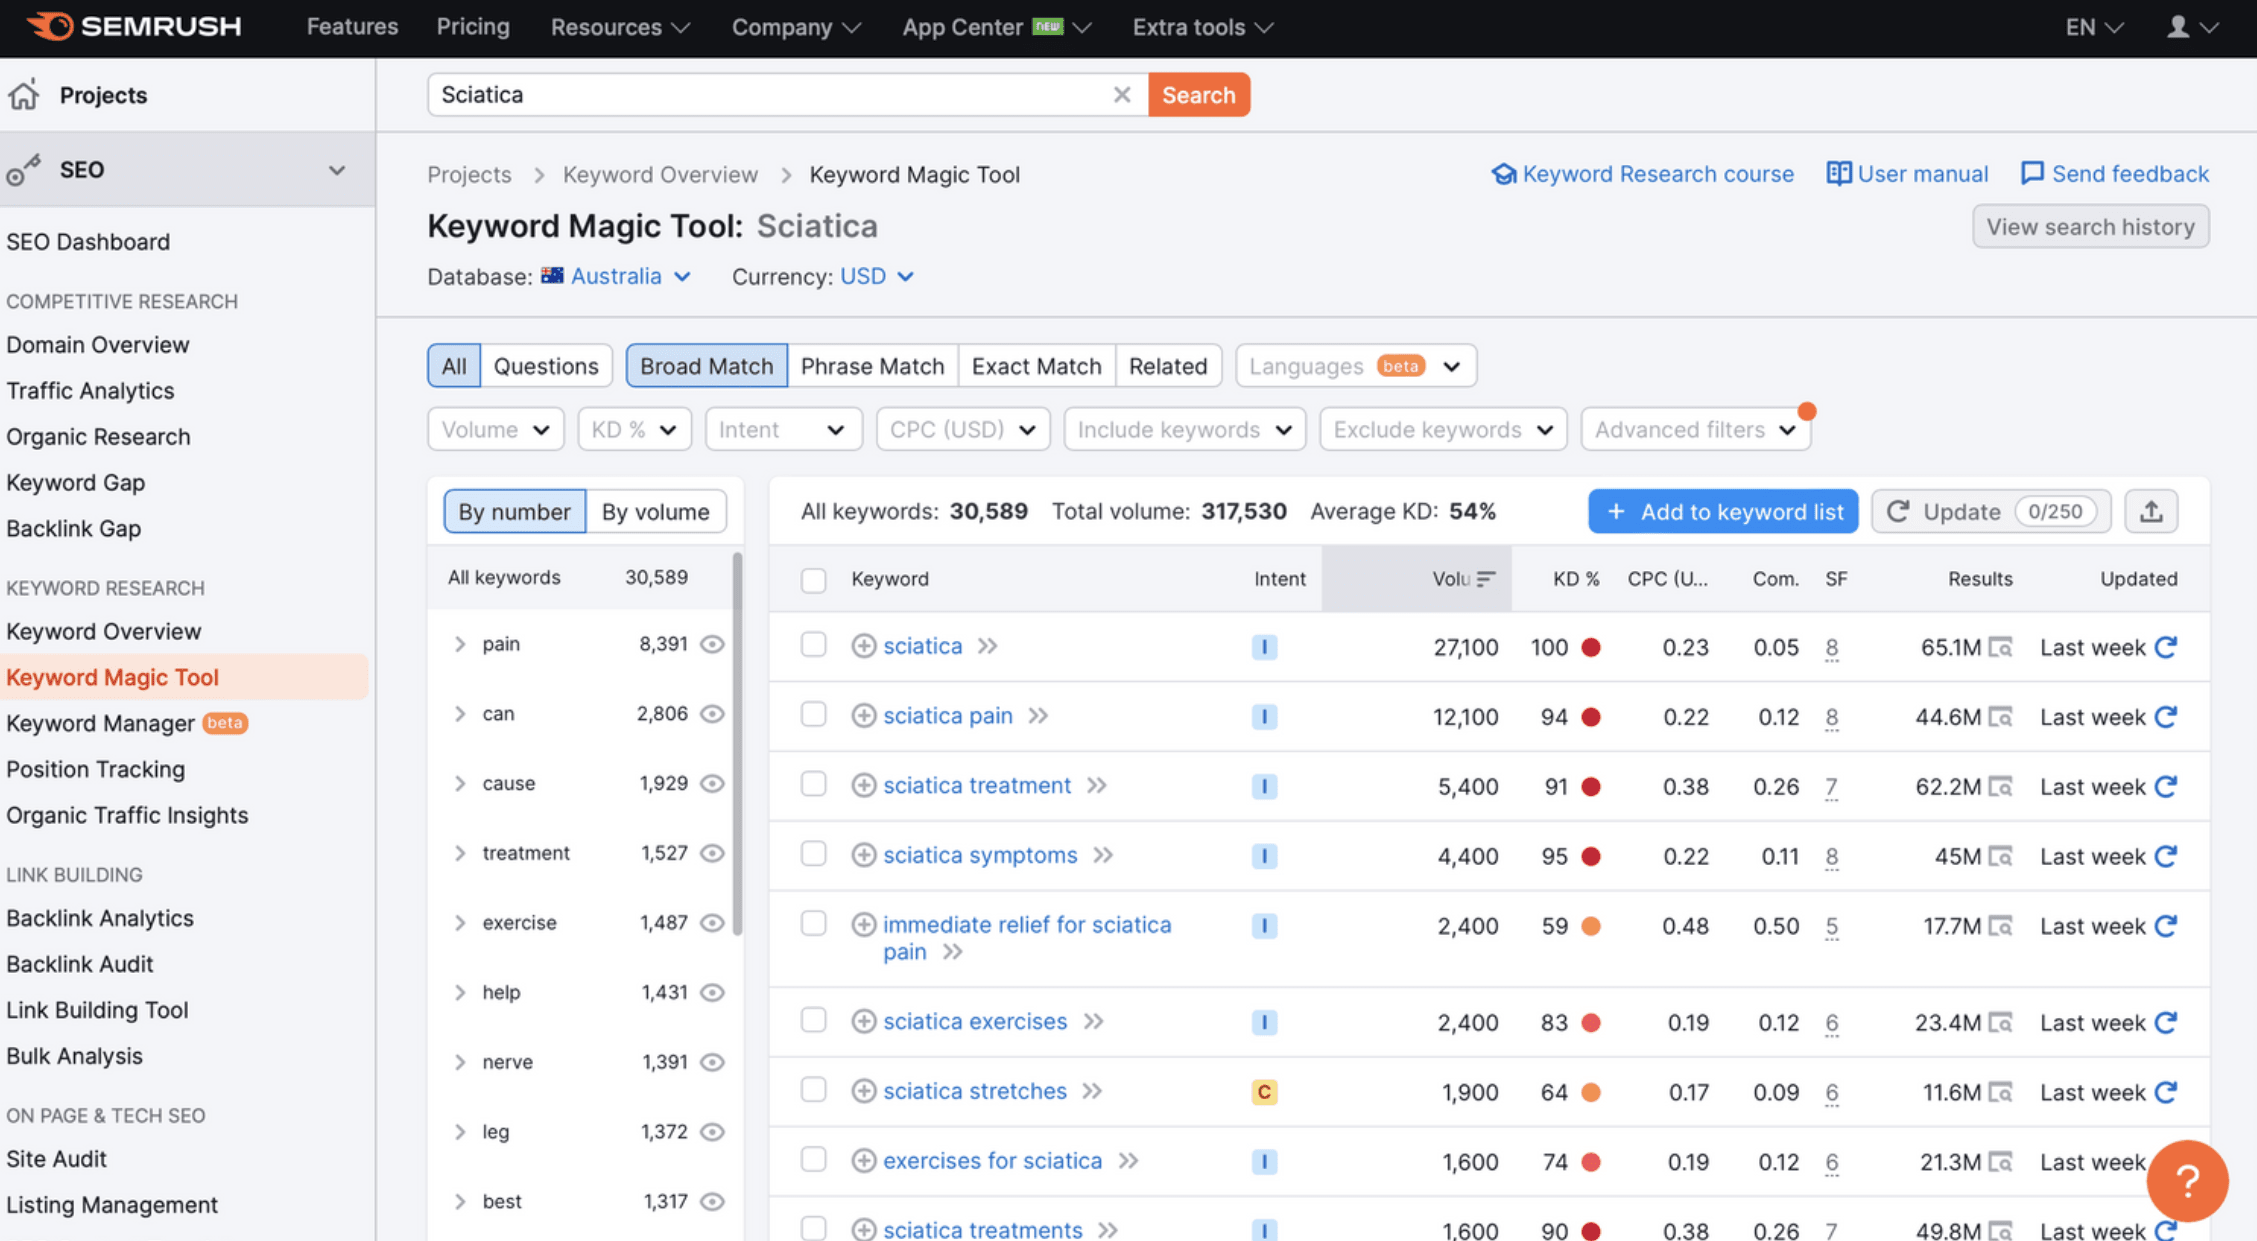Click the Update 0/250 button
Screen dimensions: 2257x1241
(1990, 511)
